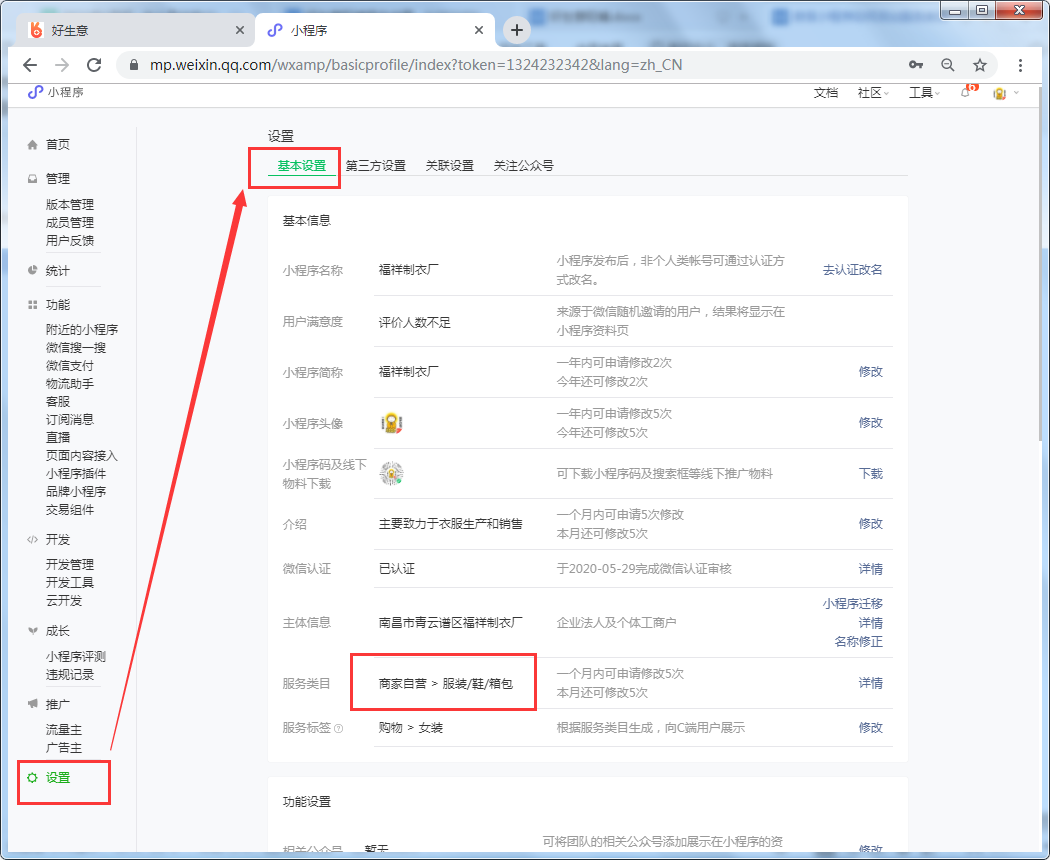Screen dimensions: 1050x860
Task: Click the 推广 megaphone icon
Action: [32, 704]
